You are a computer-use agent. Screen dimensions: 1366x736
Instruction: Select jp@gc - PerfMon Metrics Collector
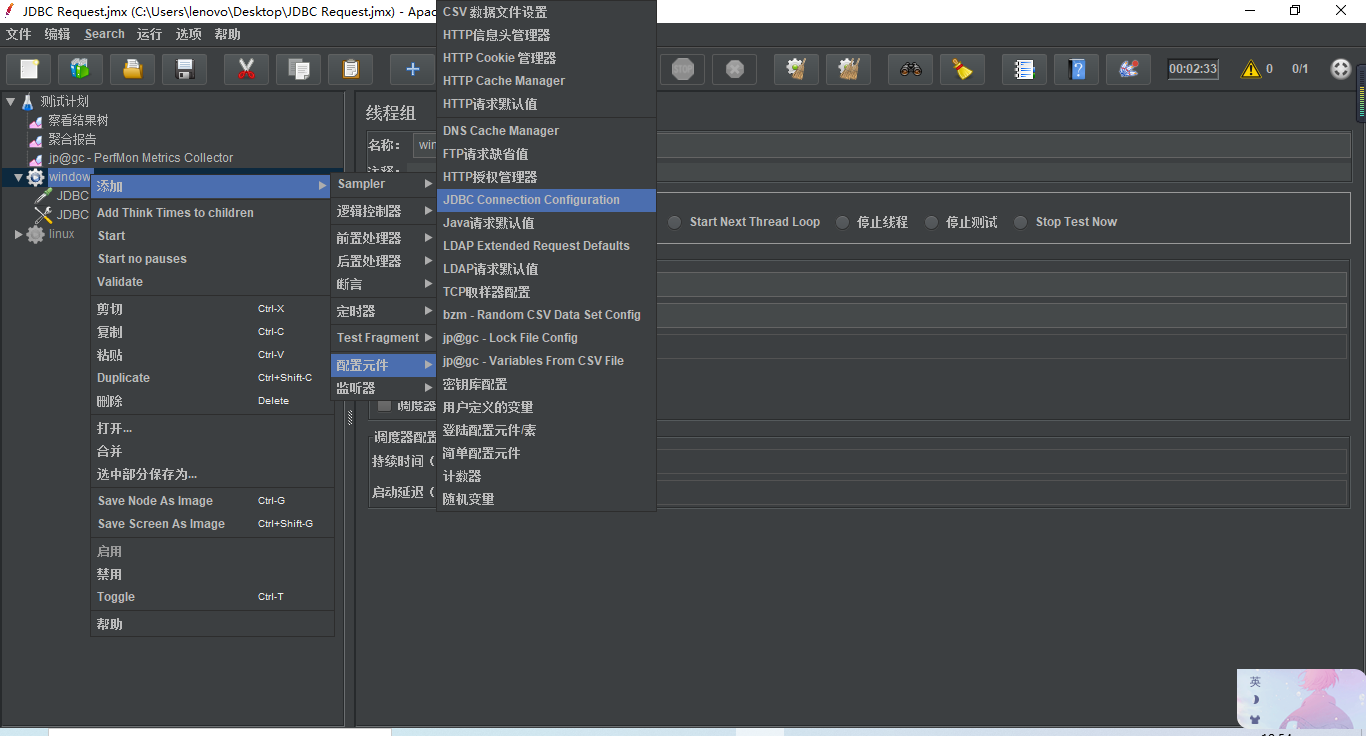point(141,158)
